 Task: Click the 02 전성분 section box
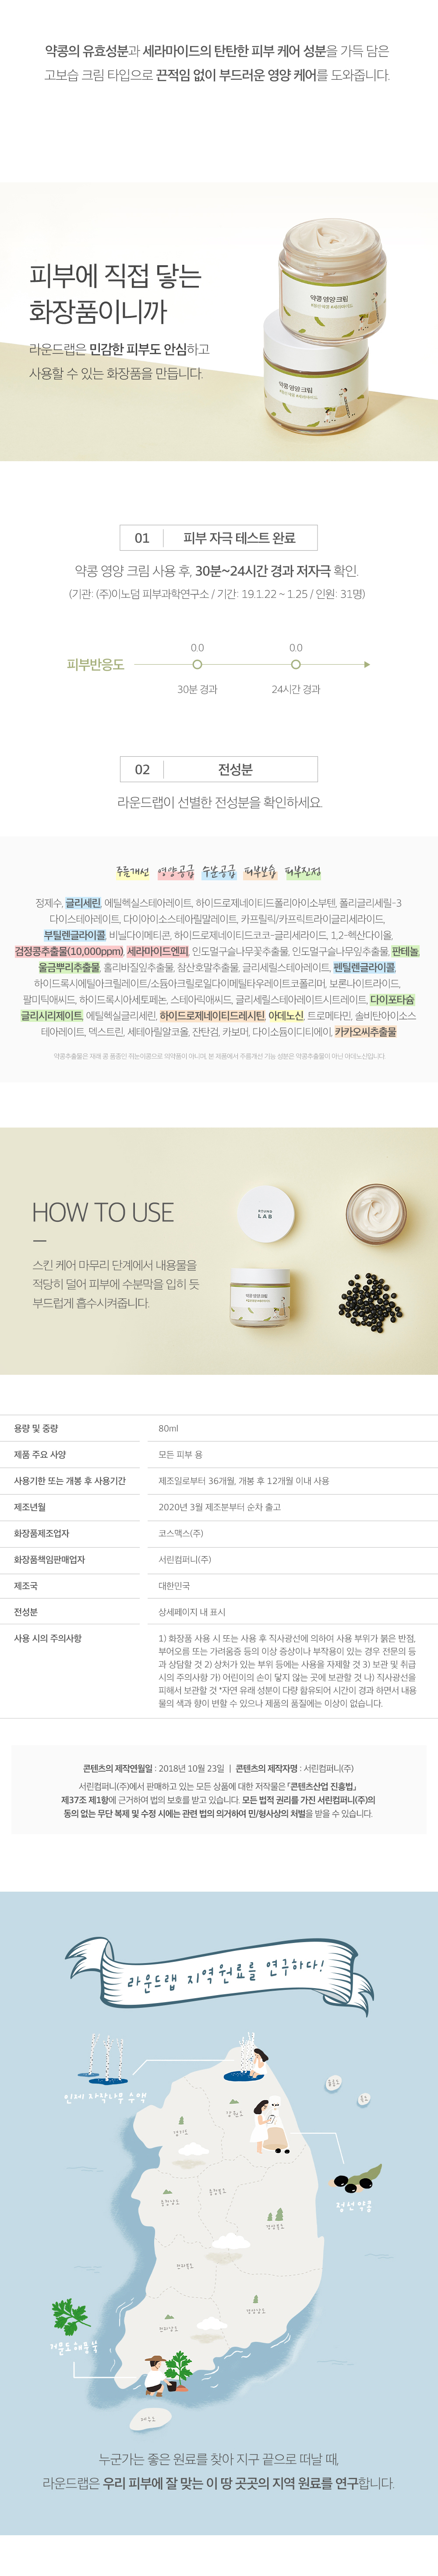pos(219,769)
